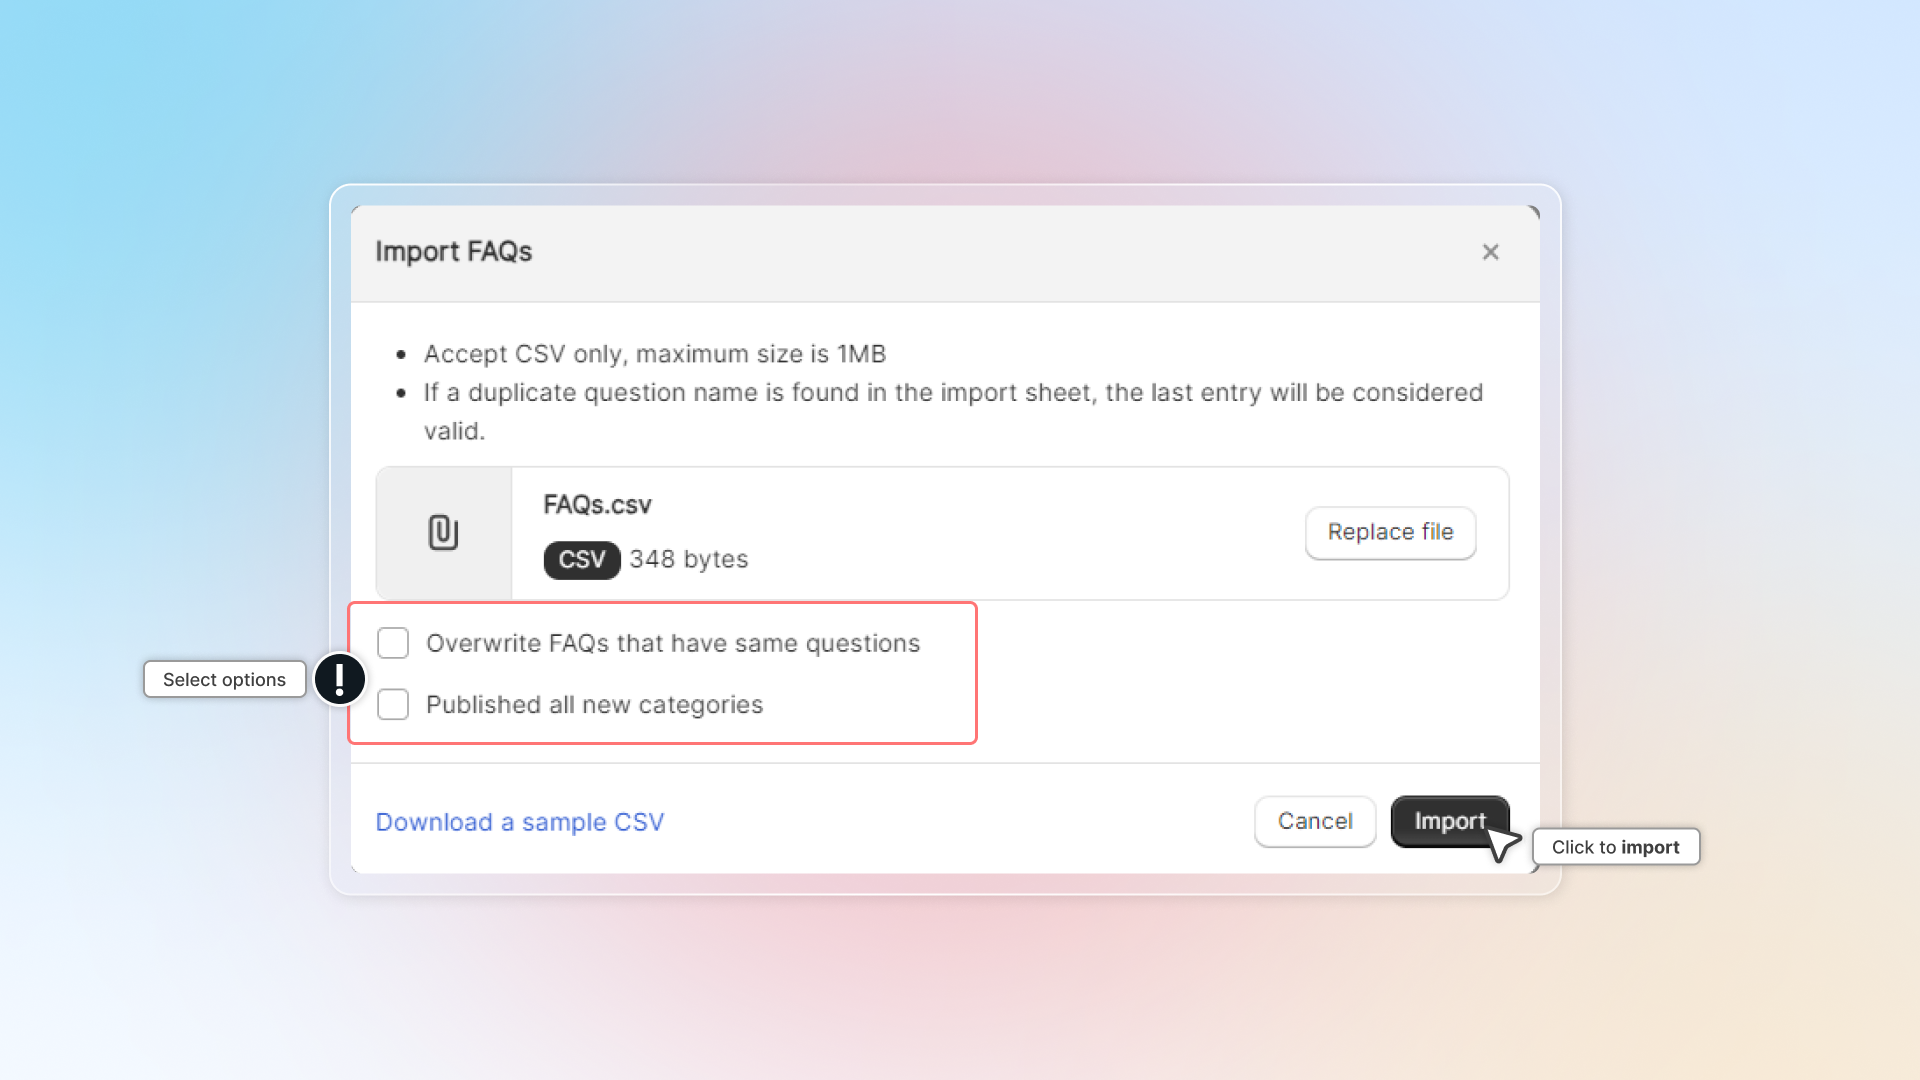Screen dimensions: 1920x1080
Task: Click the black exclamation mark icon
Action: point(340,679)
